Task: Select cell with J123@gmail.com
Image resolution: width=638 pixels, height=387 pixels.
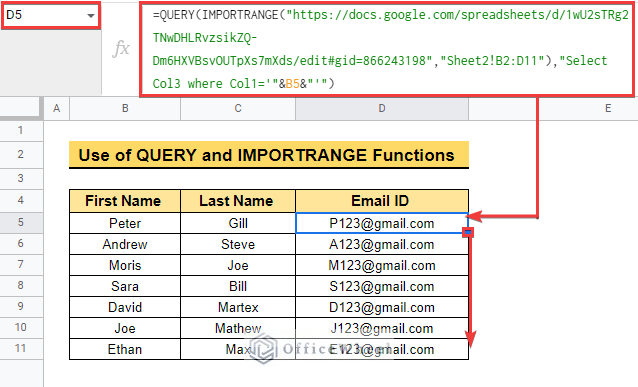Action: pos(382,328)
